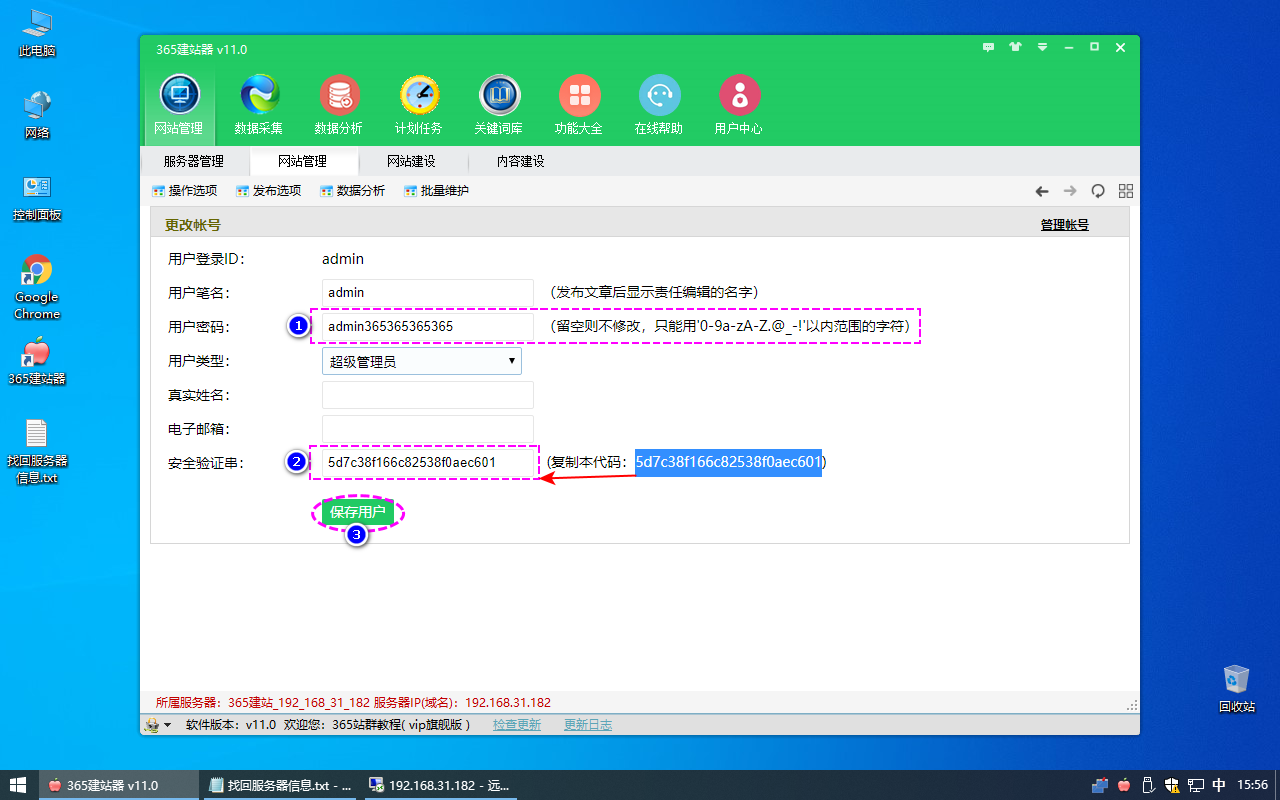
Task: Open 此电脑 desktop icon
Action: click(37, 33)
